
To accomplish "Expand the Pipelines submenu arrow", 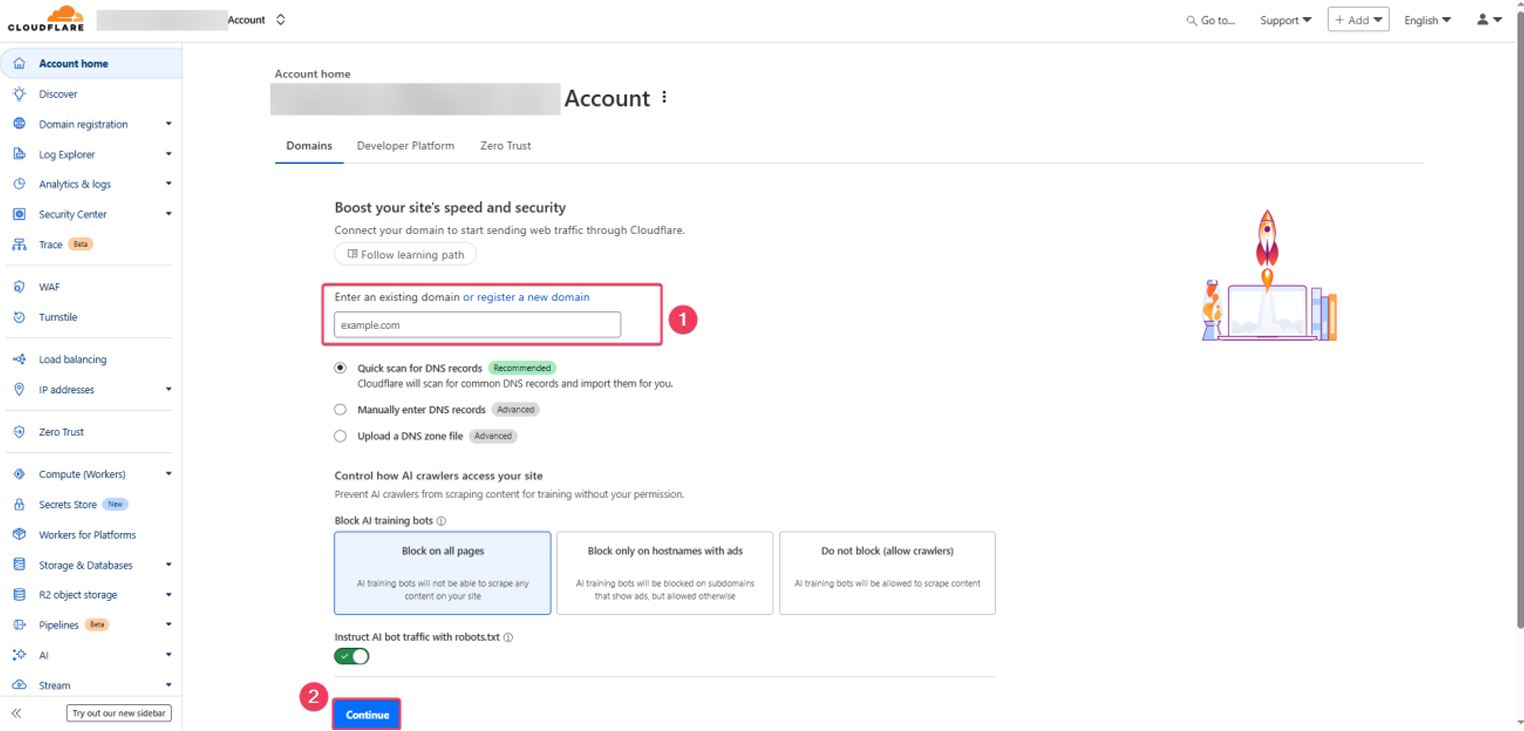I will pos(168,625).
